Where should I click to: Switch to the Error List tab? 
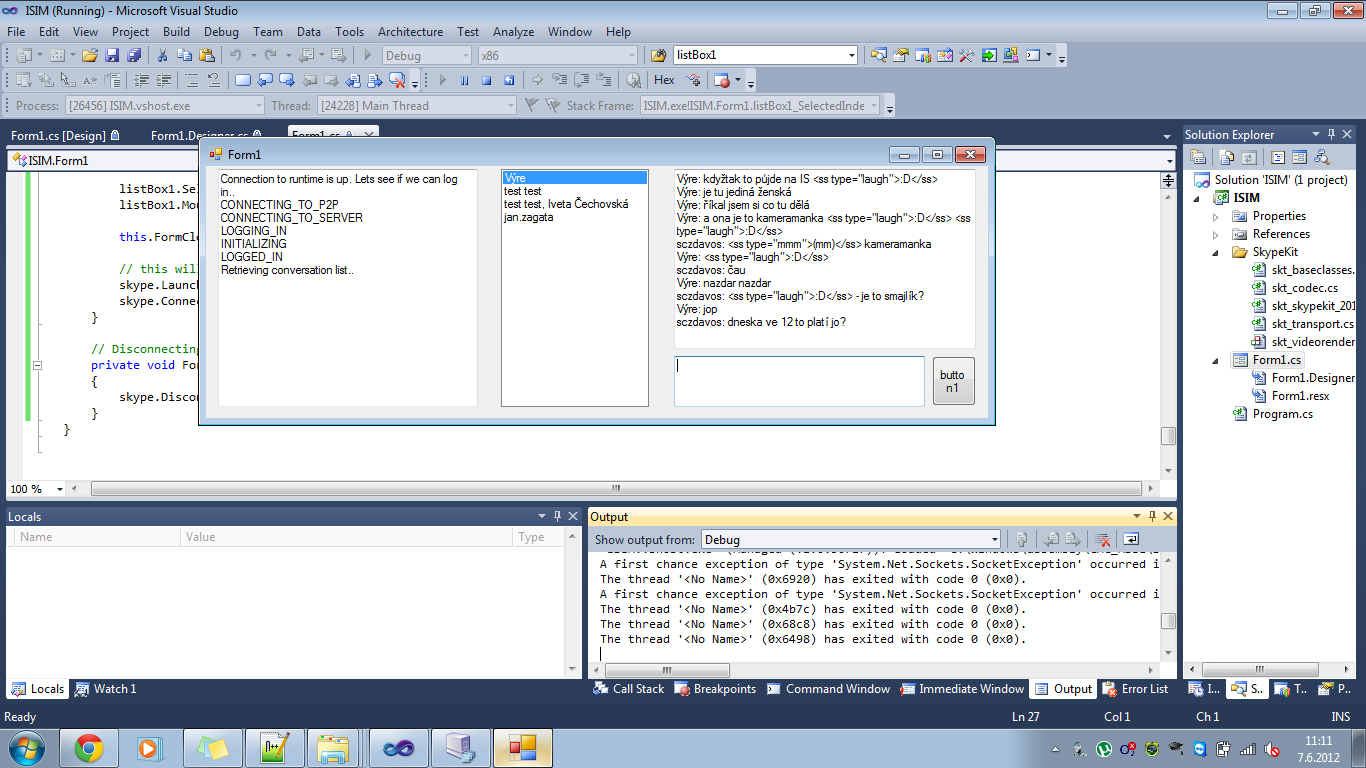pos(1135,689)
